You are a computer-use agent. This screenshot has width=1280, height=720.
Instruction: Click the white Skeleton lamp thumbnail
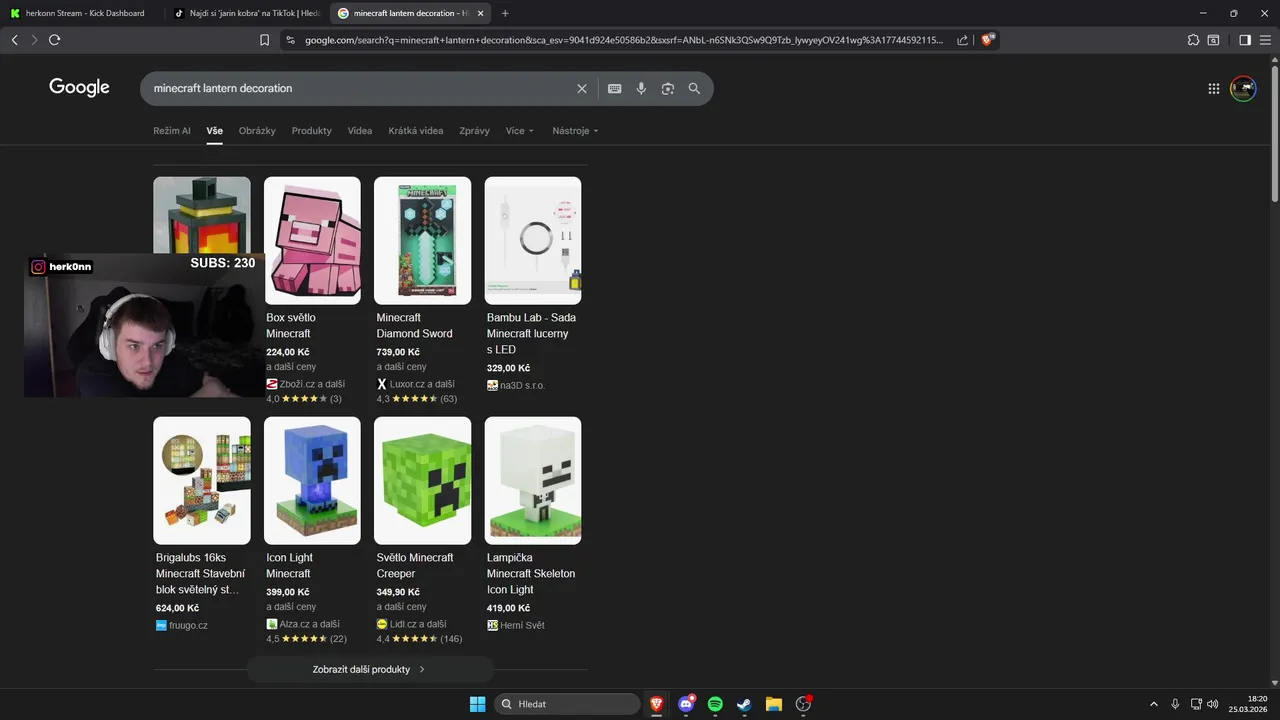coord(533,481)
